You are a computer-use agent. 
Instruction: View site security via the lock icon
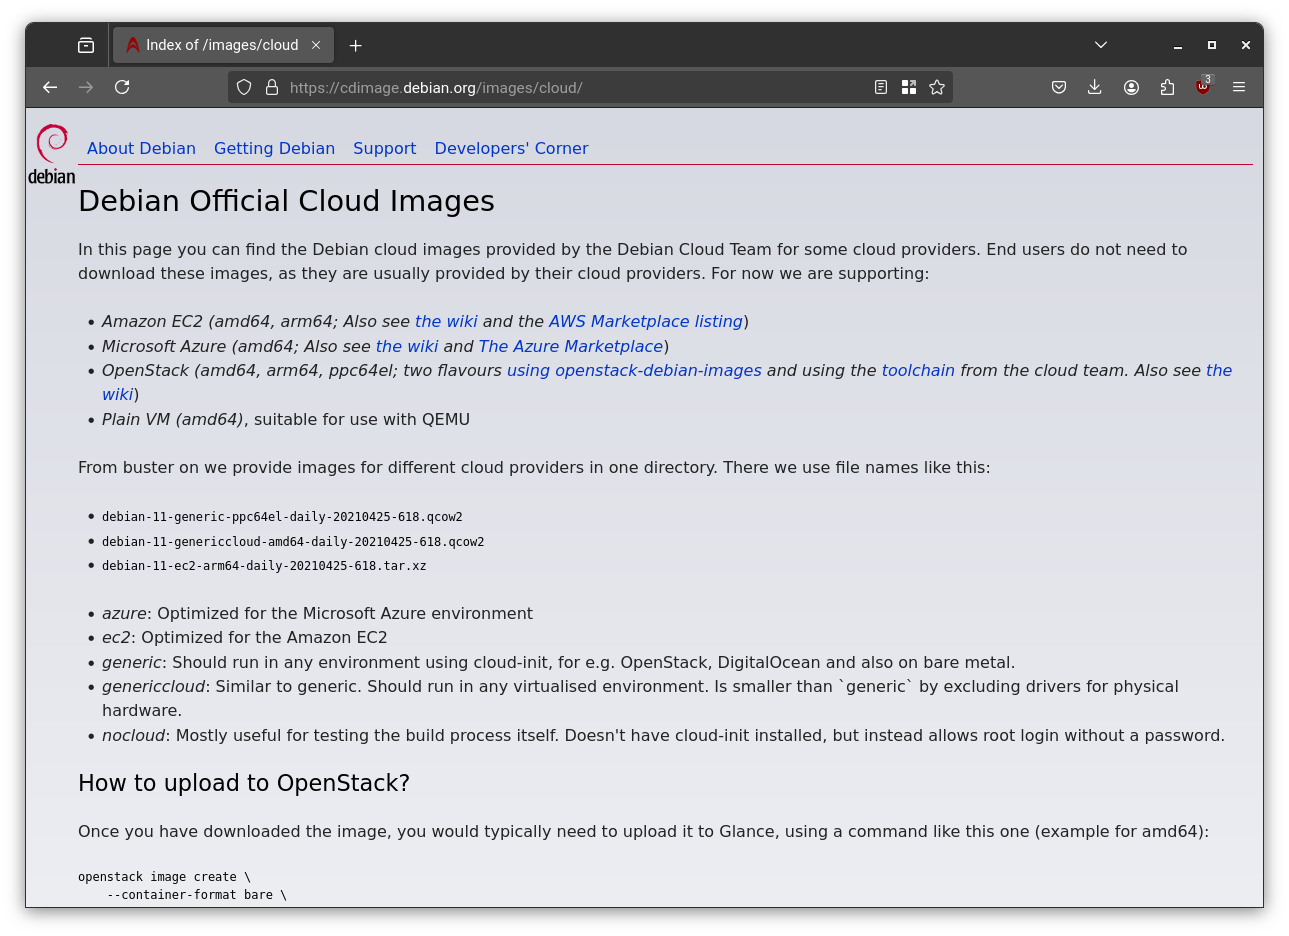[272, 87]
